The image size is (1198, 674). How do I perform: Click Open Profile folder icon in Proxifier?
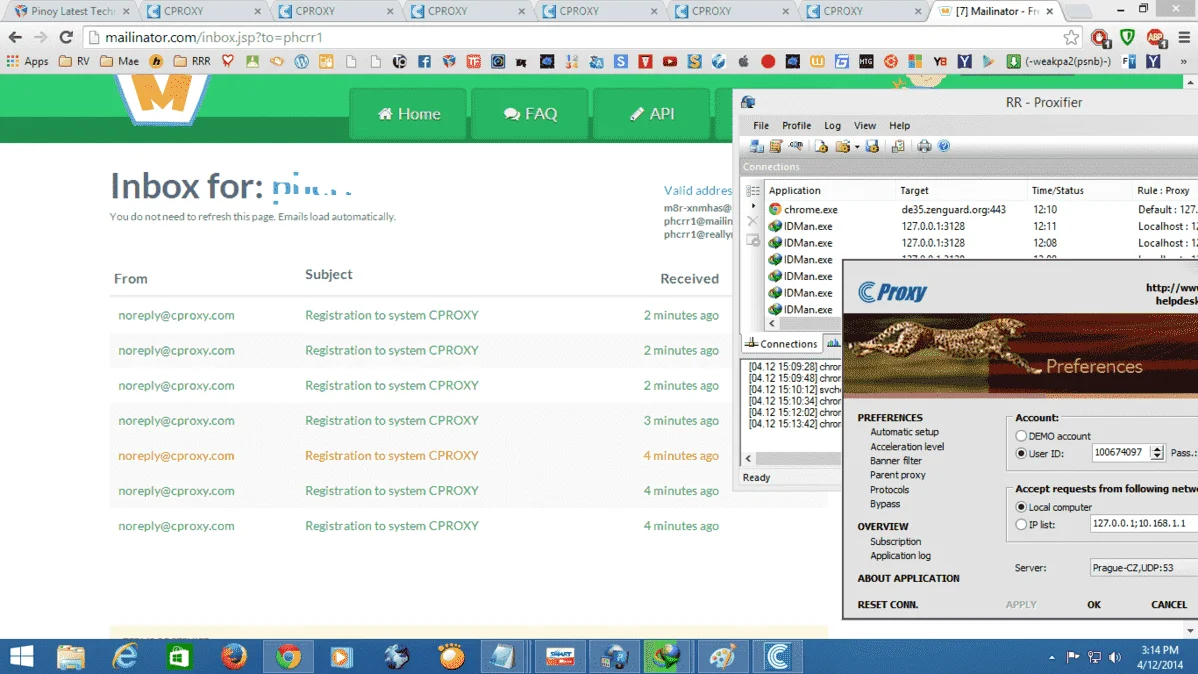coord(843,146)
